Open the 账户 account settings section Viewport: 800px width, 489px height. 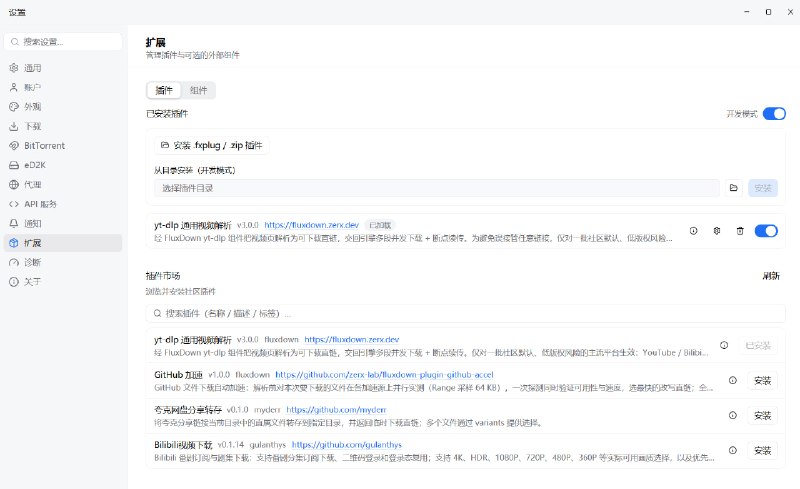tap(63, 87)
